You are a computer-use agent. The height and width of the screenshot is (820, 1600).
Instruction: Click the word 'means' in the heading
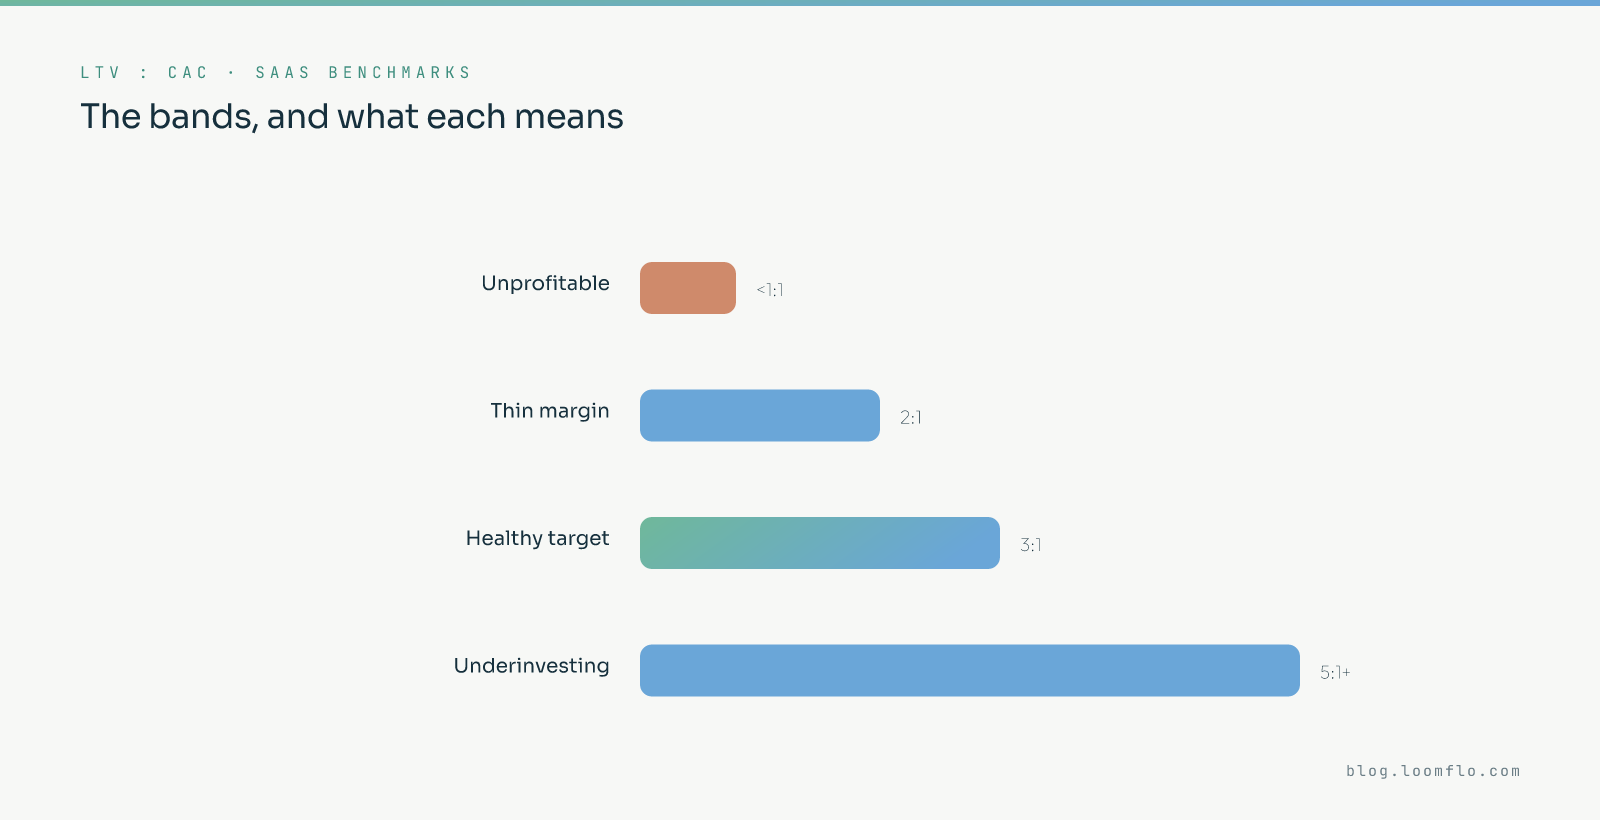coord(569,118)
